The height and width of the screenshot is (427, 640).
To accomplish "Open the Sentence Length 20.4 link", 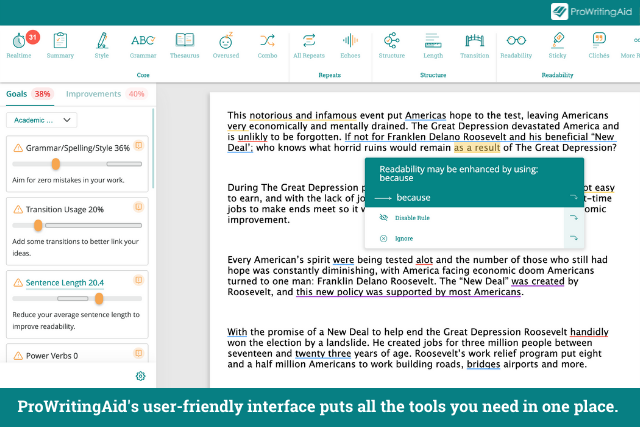I will (x=64, y=282).
